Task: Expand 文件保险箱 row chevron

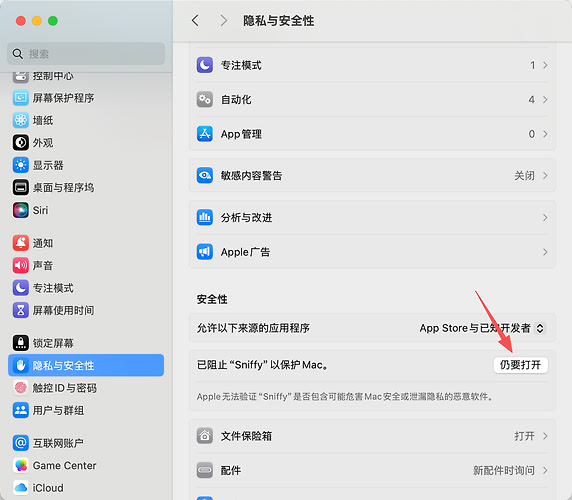Action: (x=545, y=436)
